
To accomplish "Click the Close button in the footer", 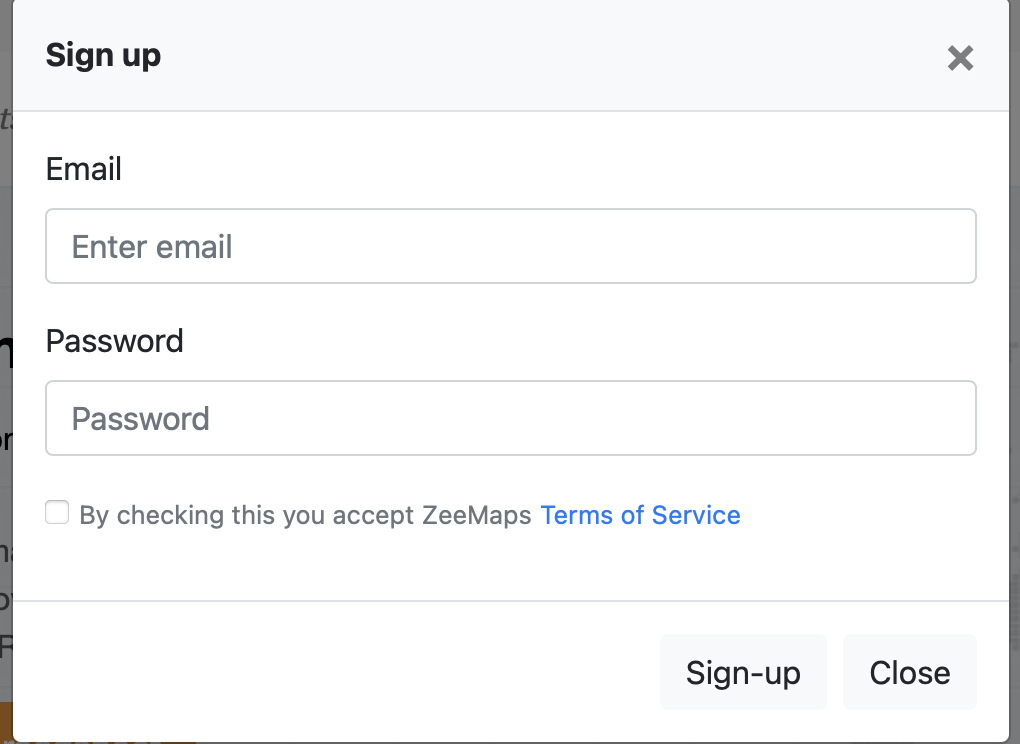I will (909, 672).
